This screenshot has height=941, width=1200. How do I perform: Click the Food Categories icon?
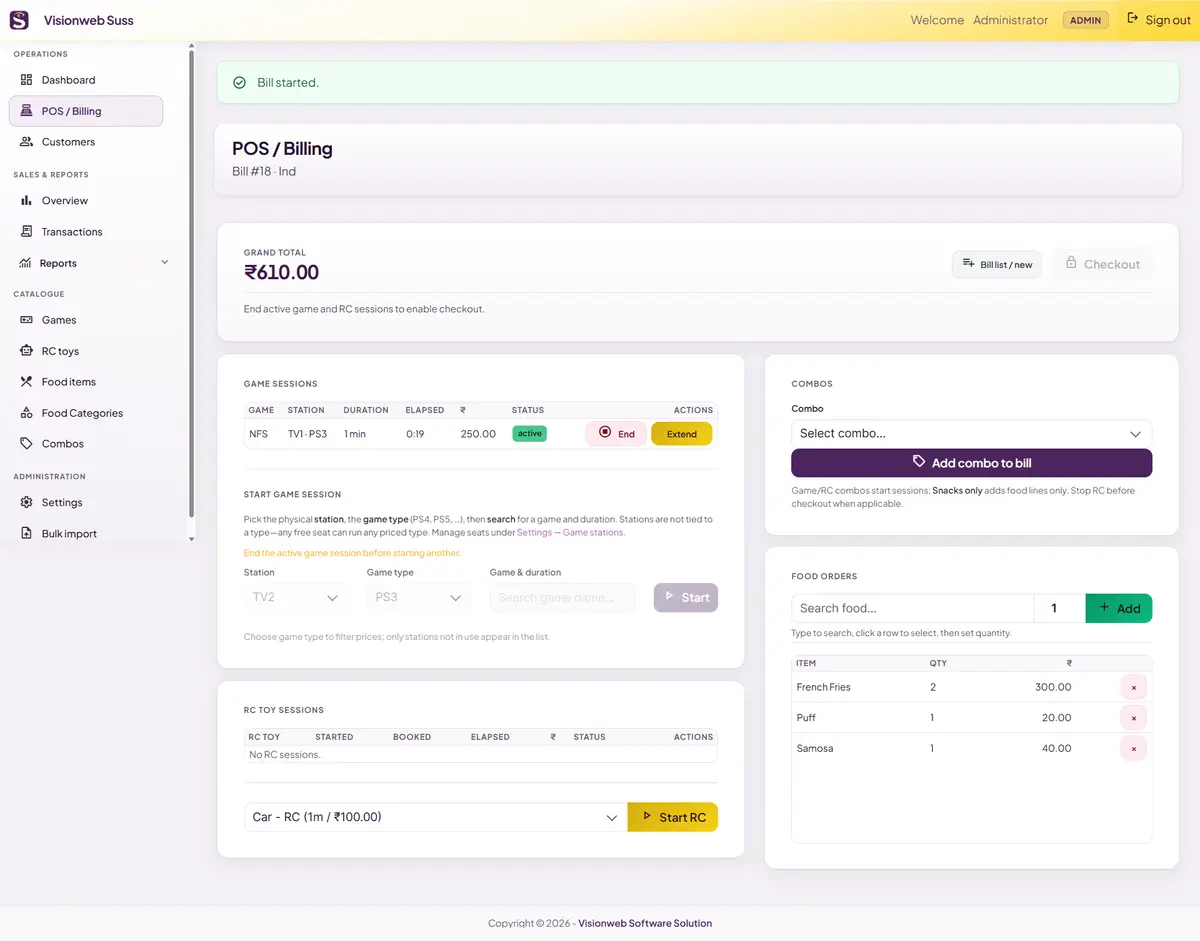pos(27,413)
